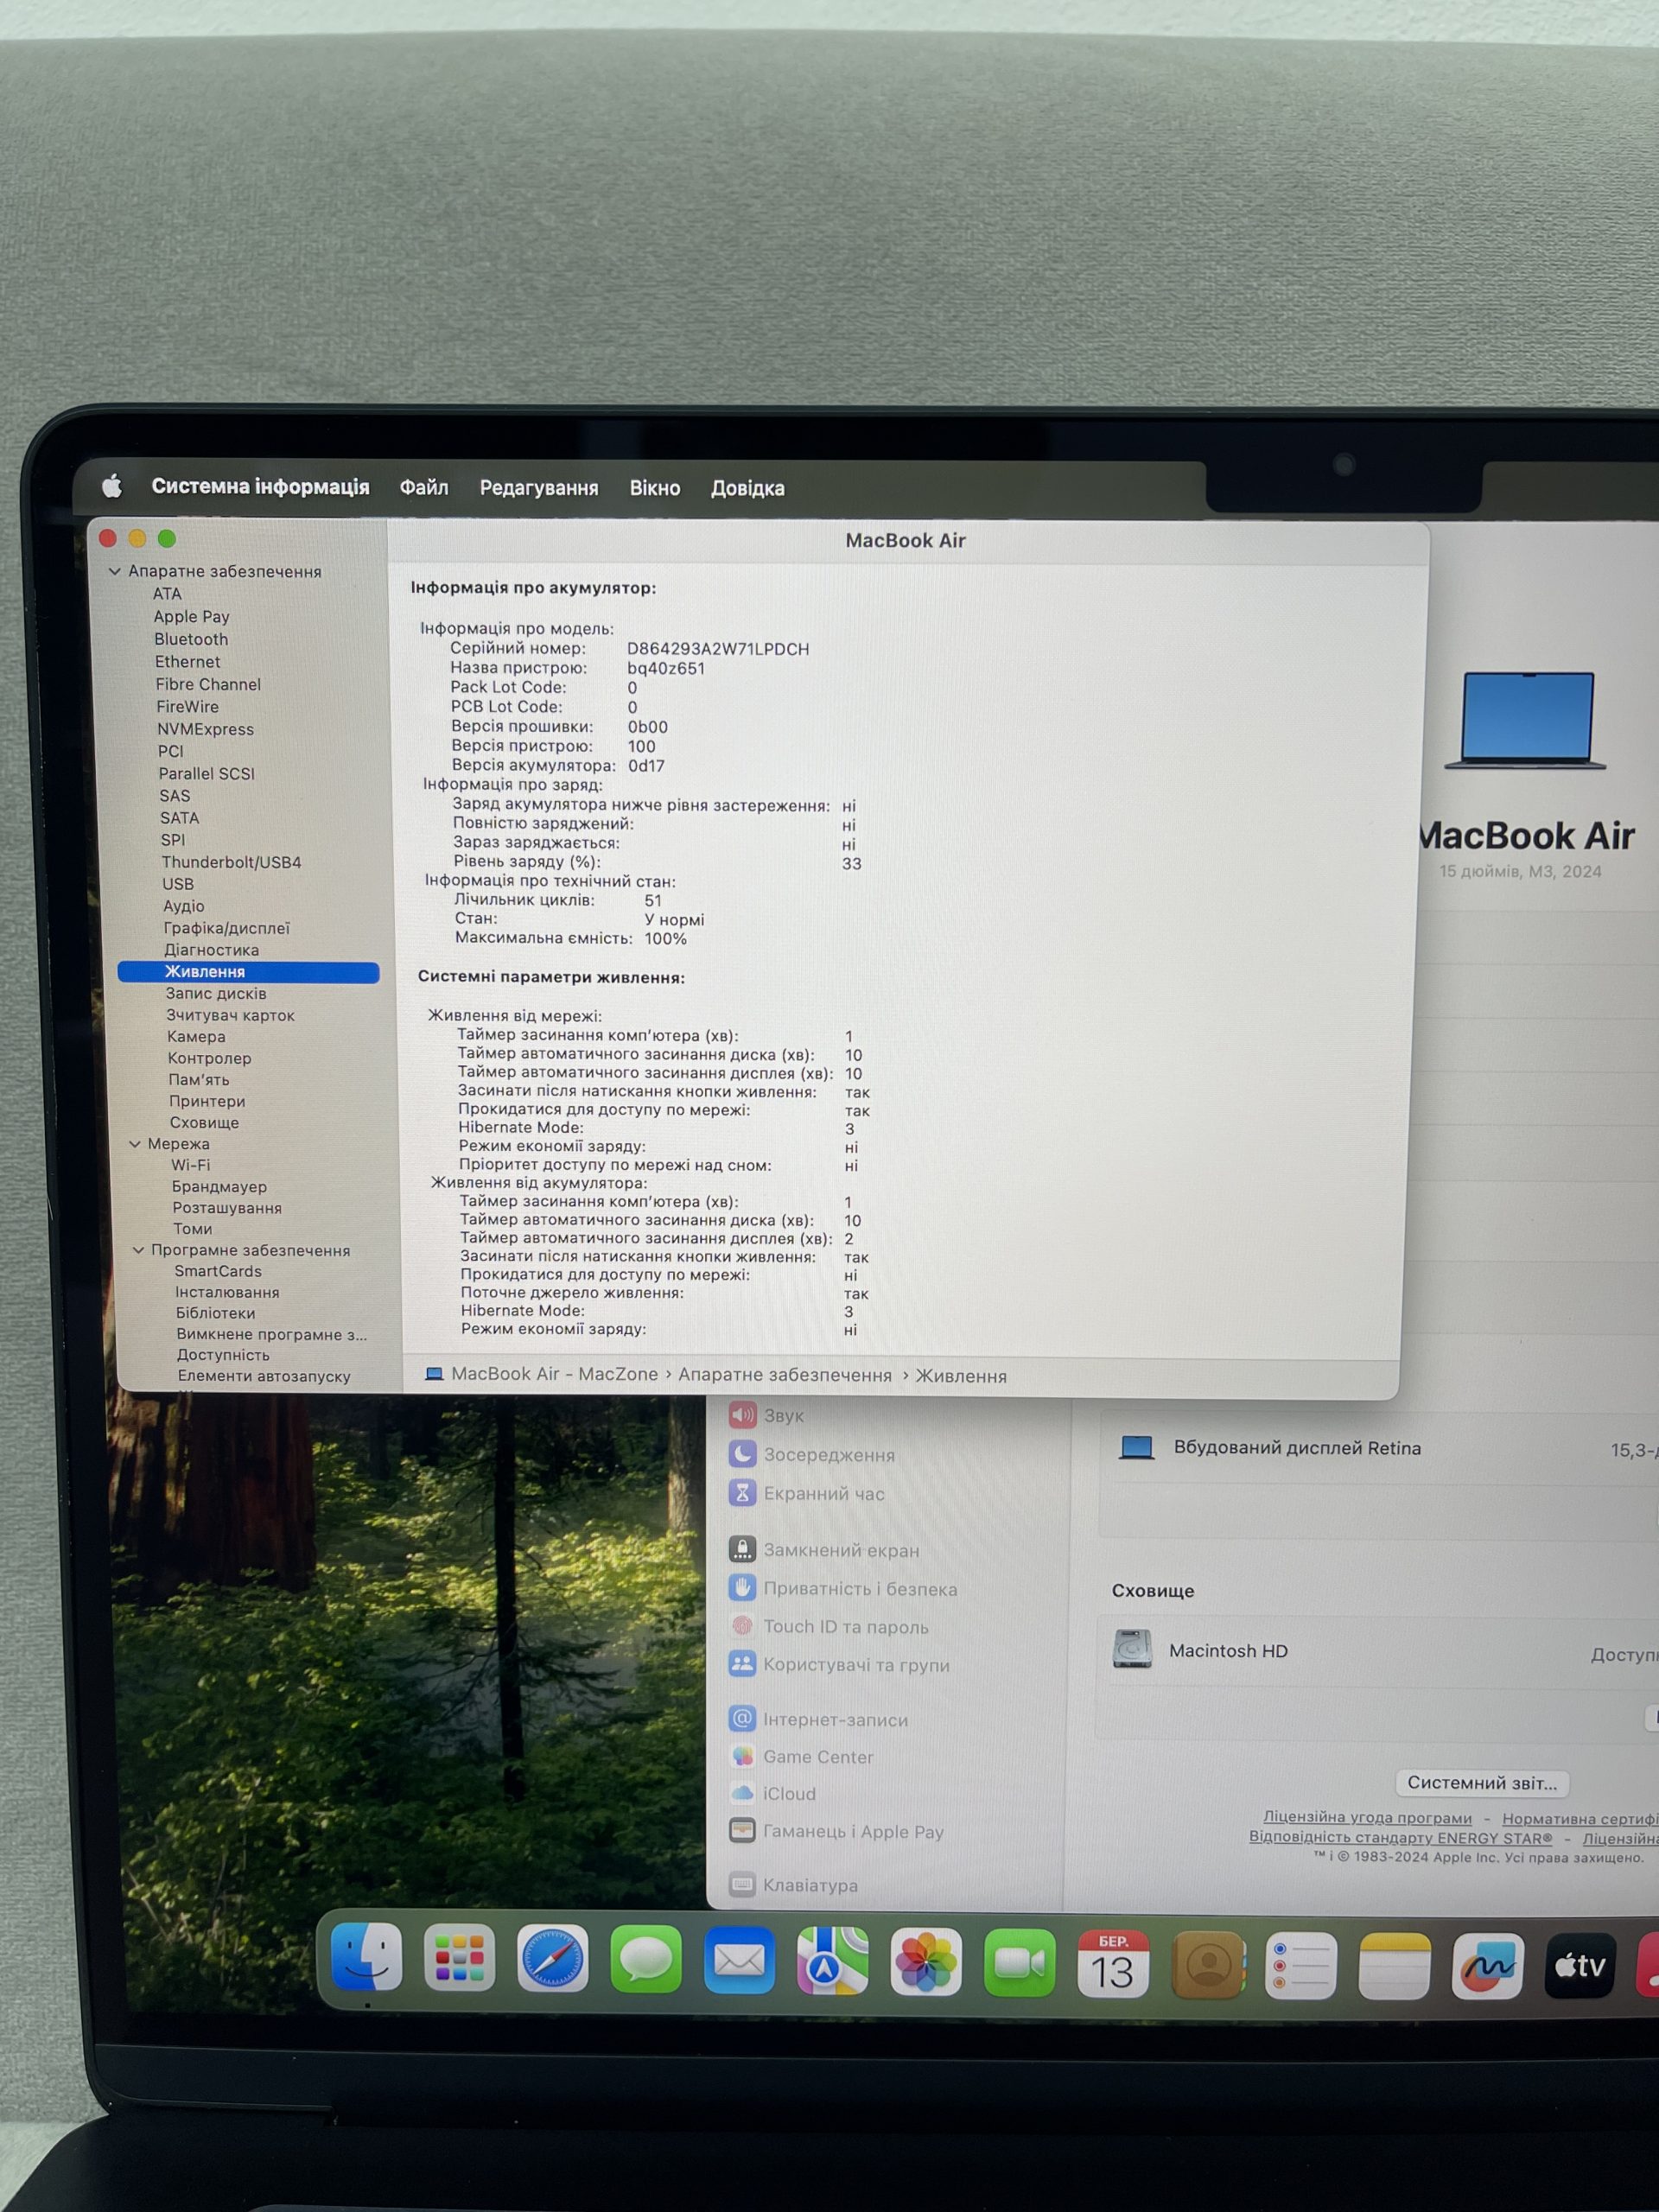Open Calendar showing 13 in Dock
Viewport: 1659px width, 2212px height.
(1113, 1965)
